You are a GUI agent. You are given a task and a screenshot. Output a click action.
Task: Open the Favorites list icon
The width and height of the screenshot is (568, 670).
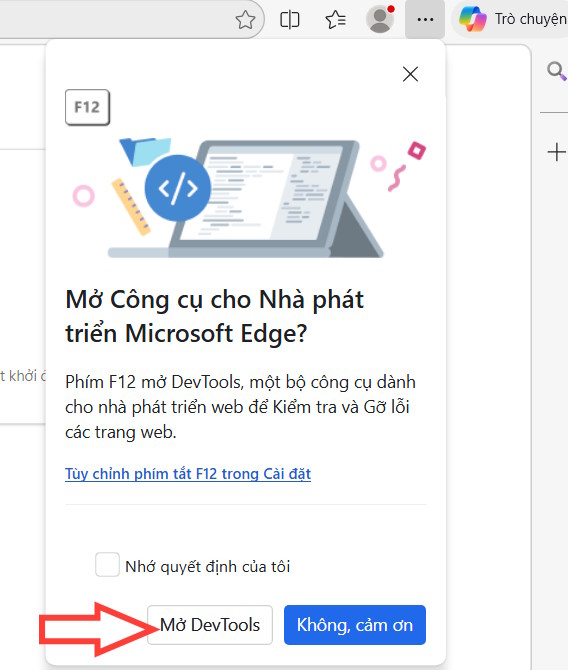pos(336,20)
